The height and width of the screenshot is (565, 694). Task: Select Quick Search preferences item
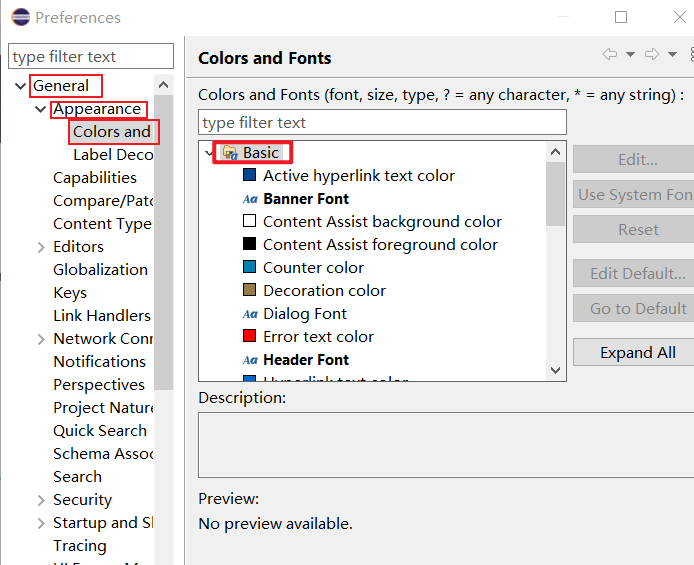[100, 430]
